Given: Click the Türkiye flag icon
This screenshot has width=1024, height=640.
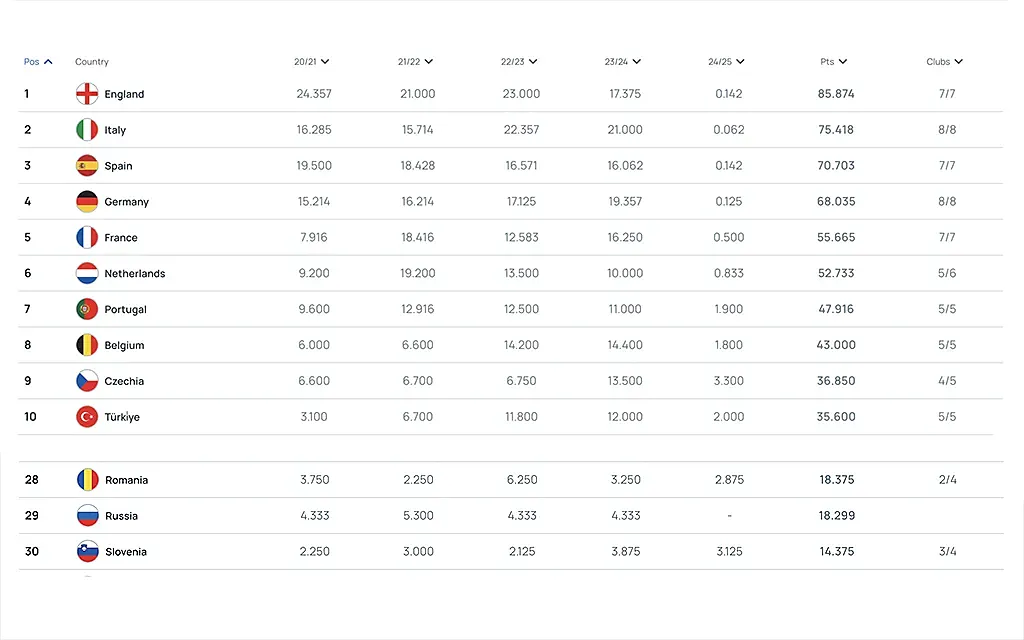Looking at the screenshot, I should click(87, 417).
